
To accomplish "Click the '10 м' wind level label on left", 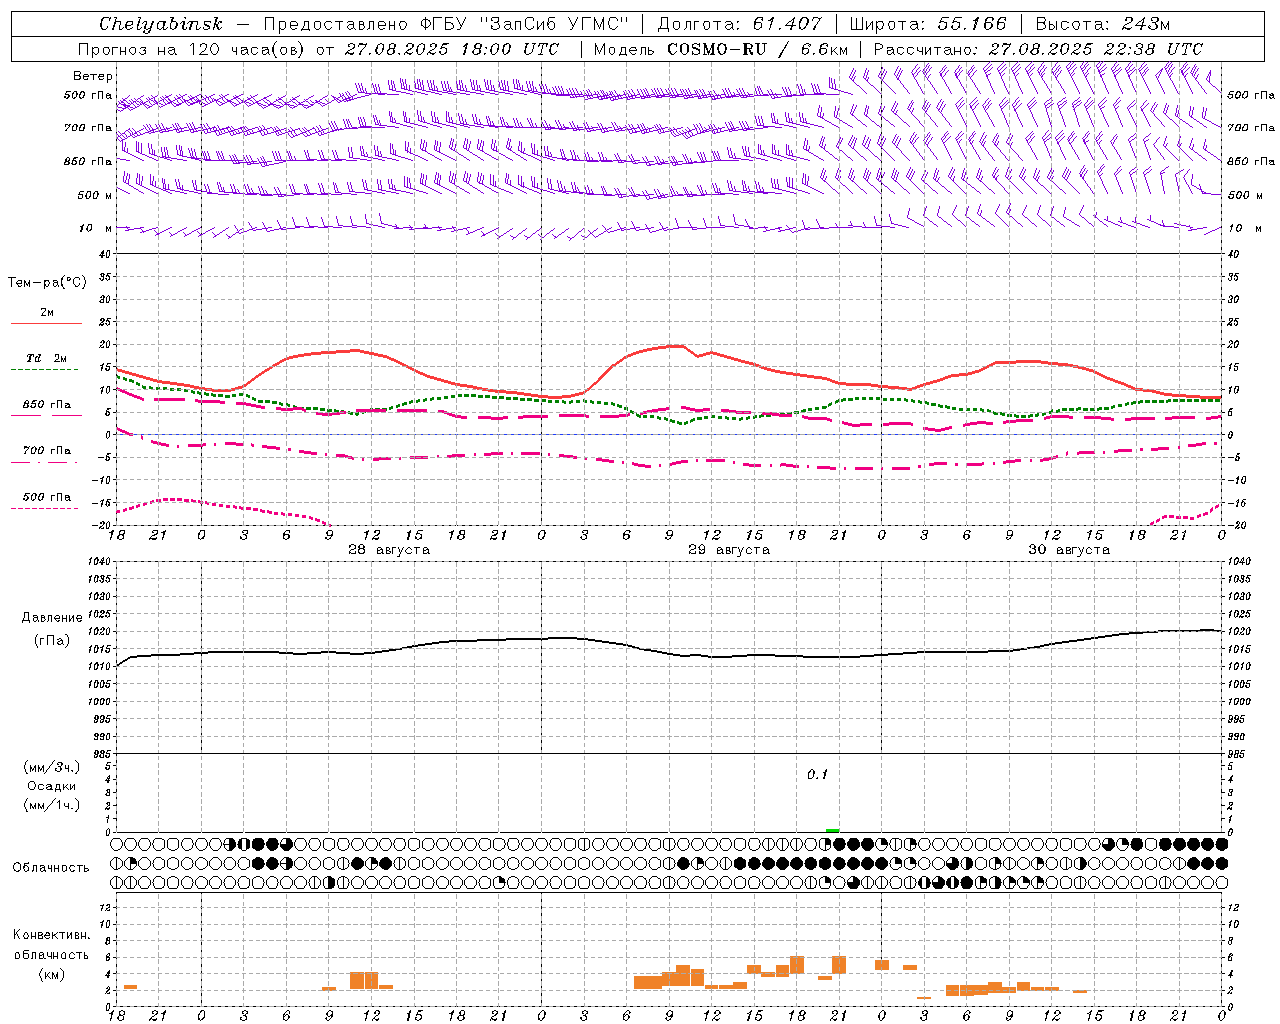I will click(94, 228).
